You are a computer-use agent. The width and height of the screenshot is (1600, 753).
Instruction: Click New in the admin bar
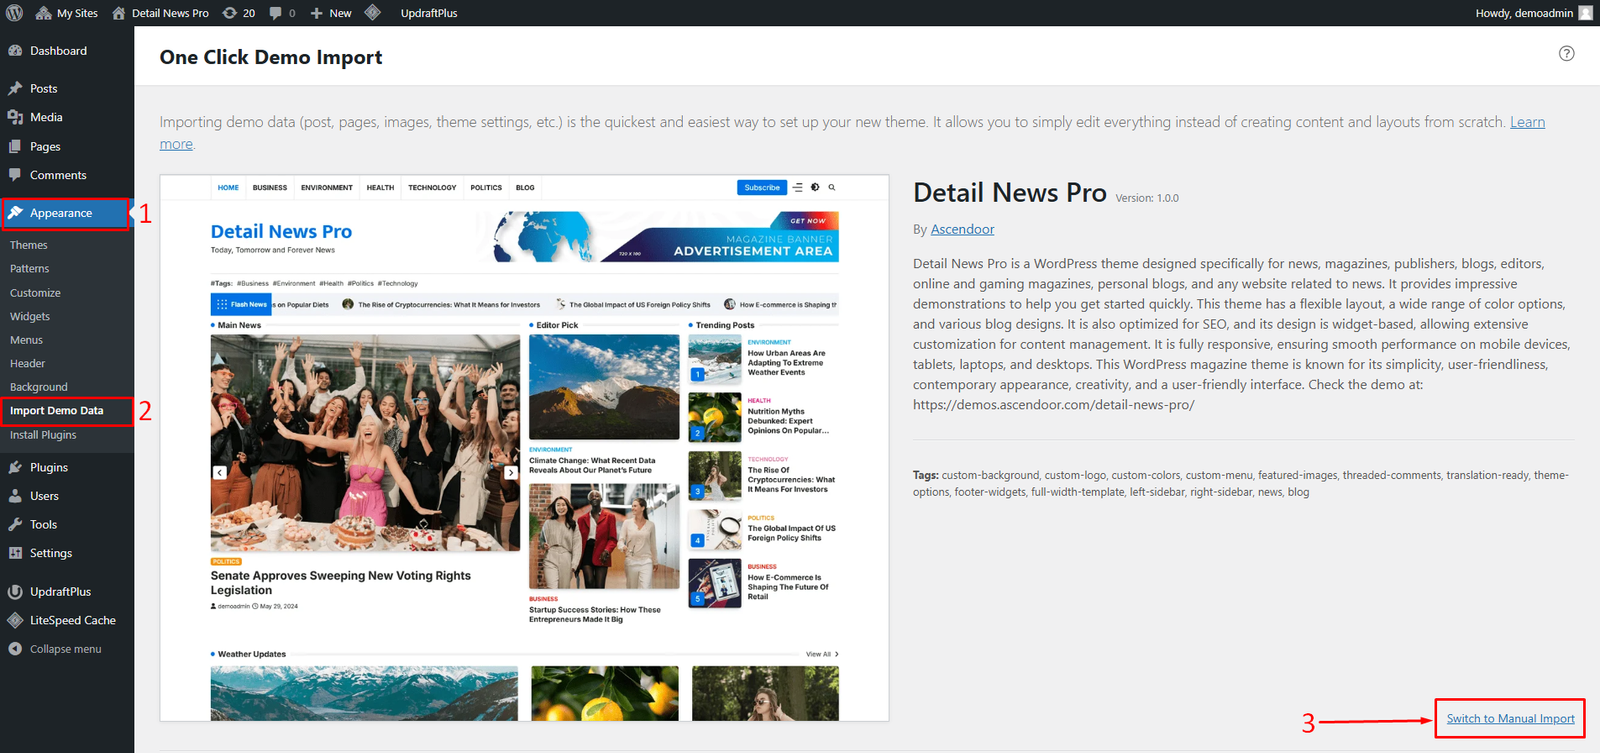[331, 13]
